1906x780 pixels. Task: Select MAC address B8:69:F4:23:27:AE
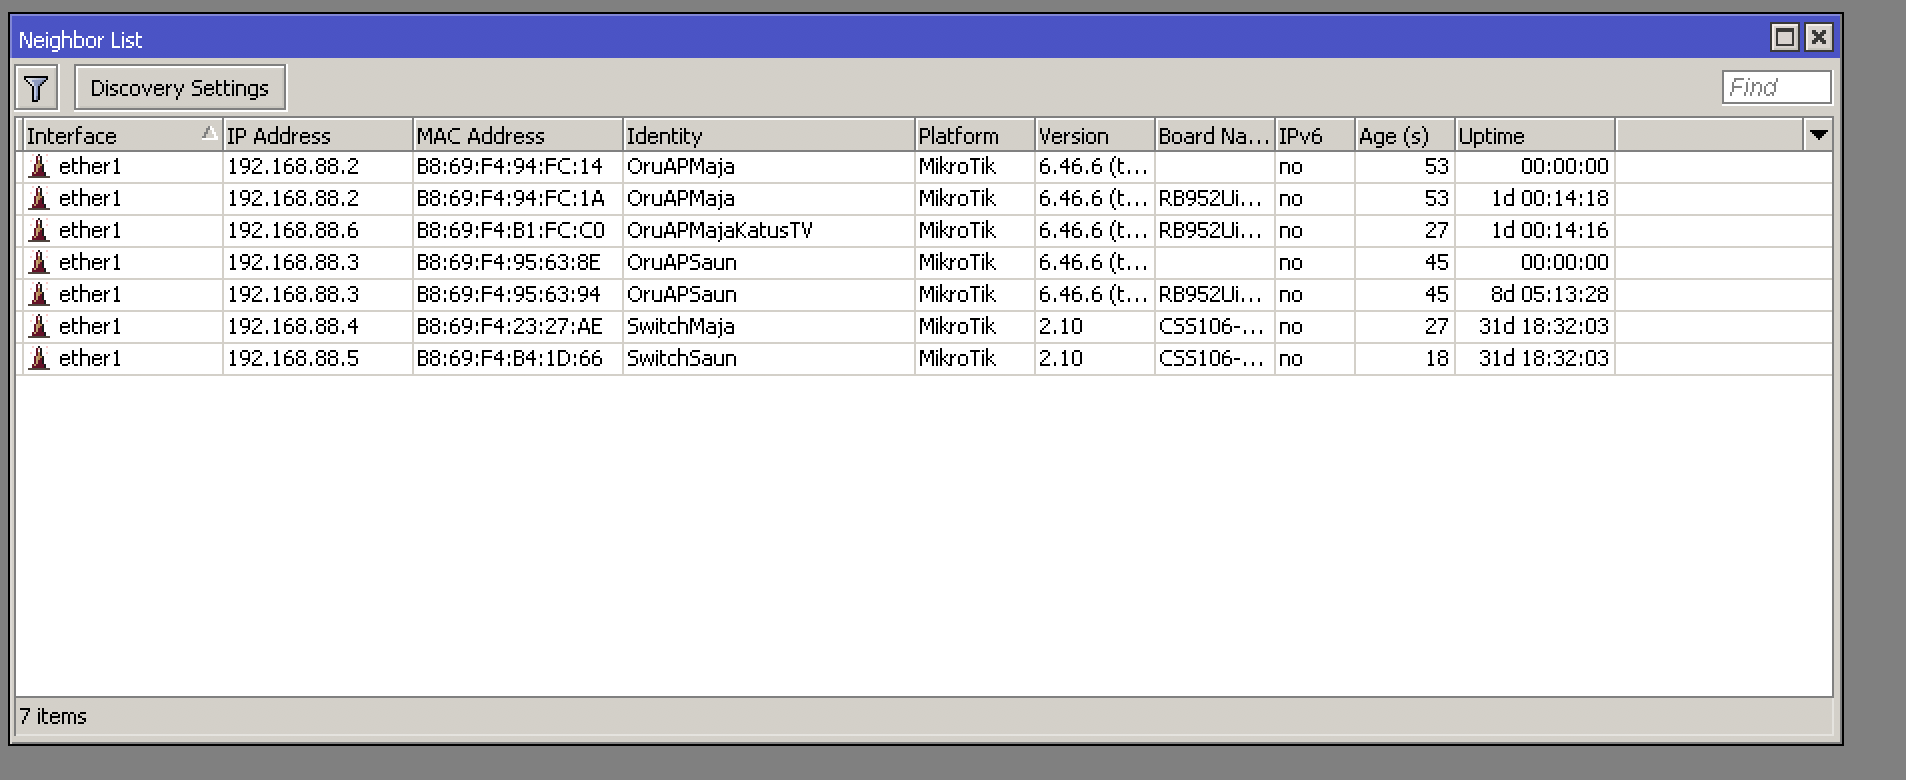pos(509,326)
